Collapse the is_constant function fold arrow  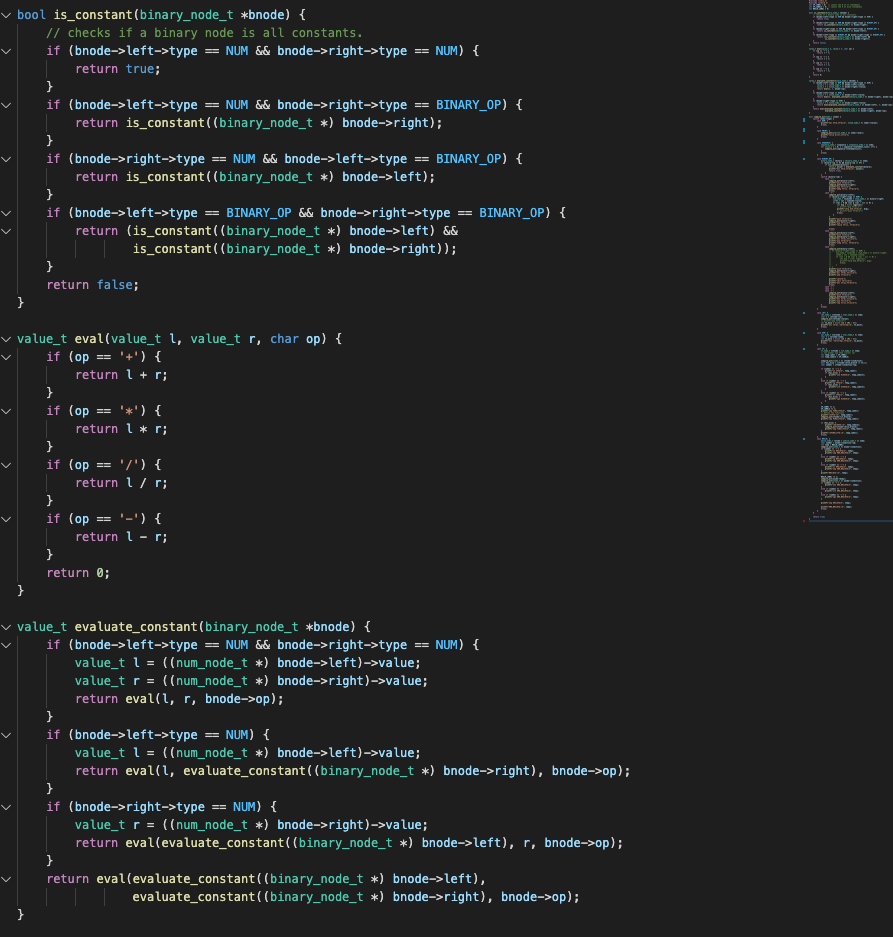(7, 15)
